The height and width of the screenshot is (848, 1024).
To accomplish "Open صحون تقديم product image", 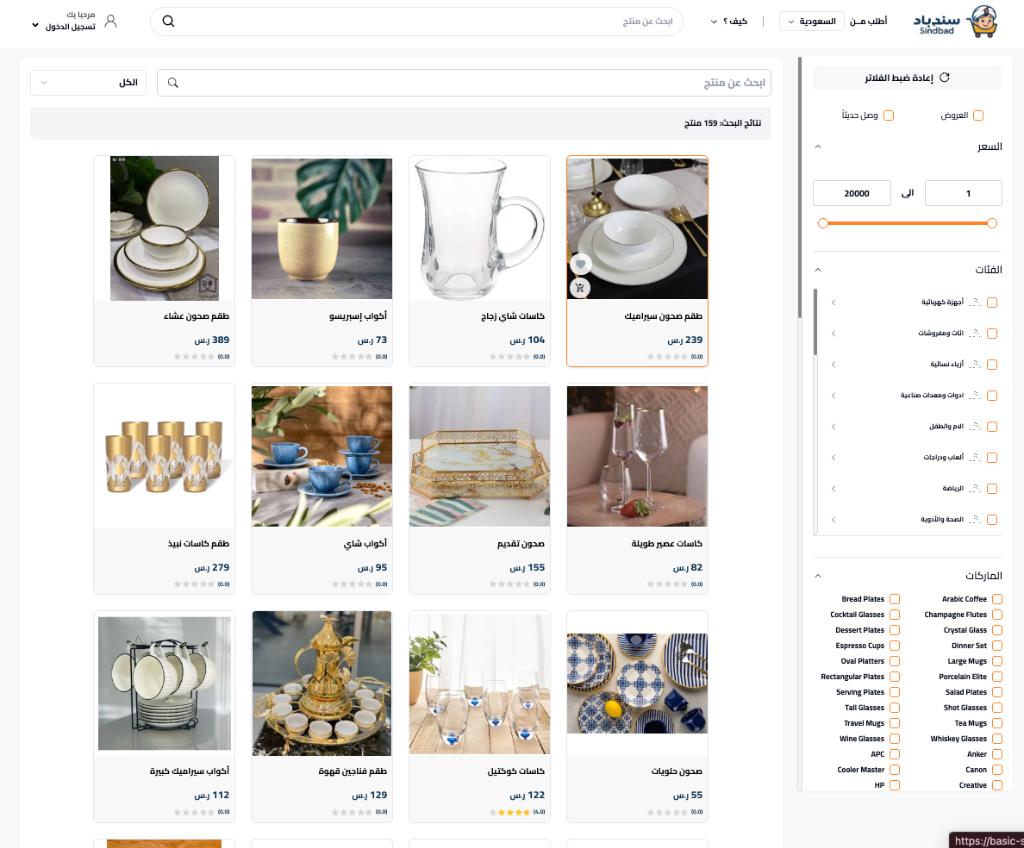I will (x=479, y=456).
